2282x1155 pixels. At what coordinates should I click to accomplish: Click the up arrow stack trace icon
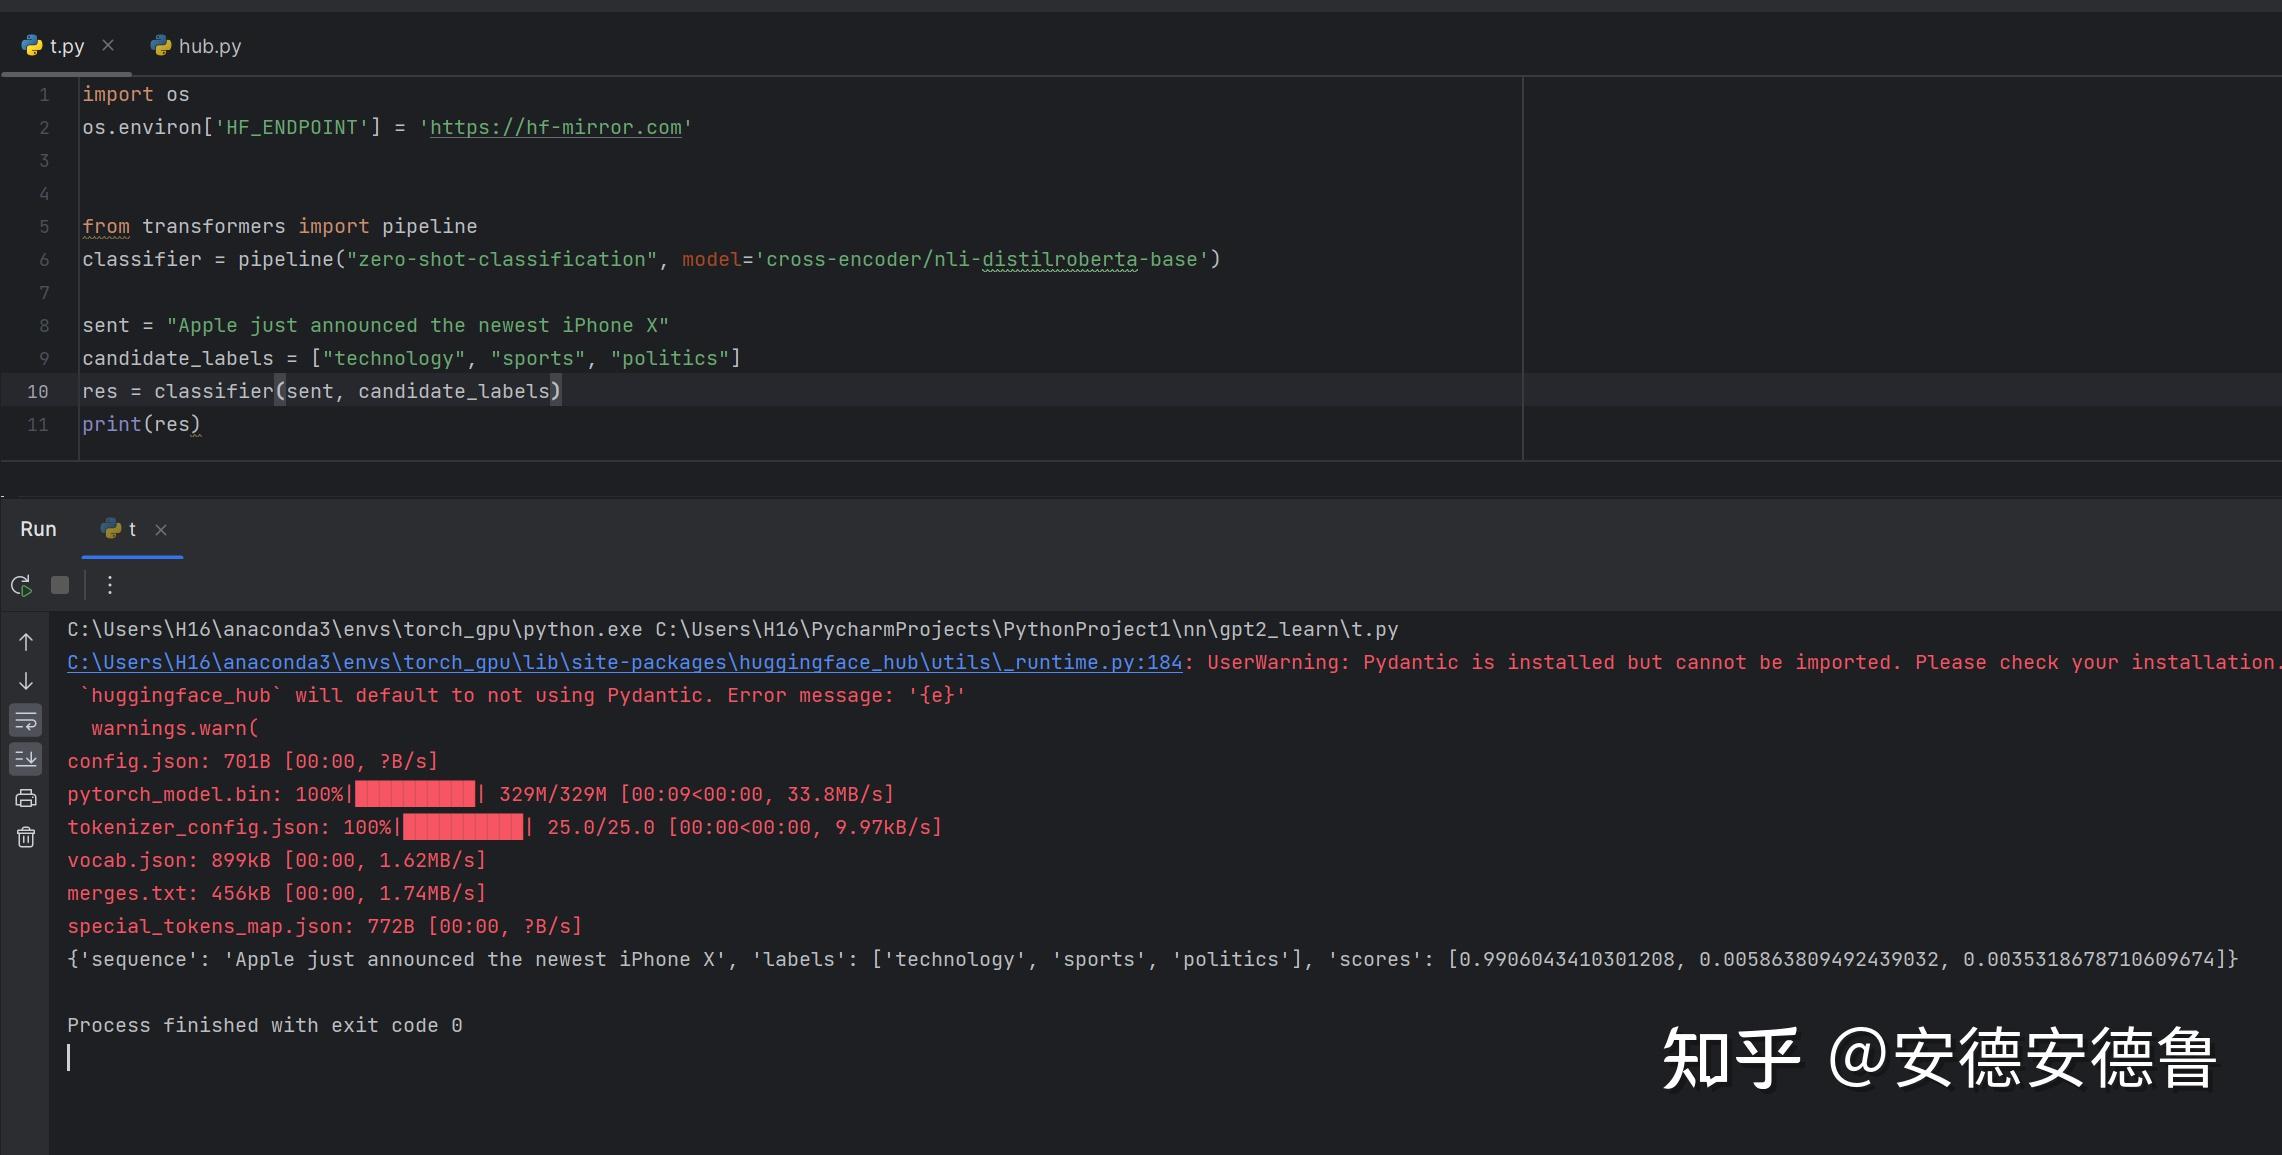click(x=26, y=642)
